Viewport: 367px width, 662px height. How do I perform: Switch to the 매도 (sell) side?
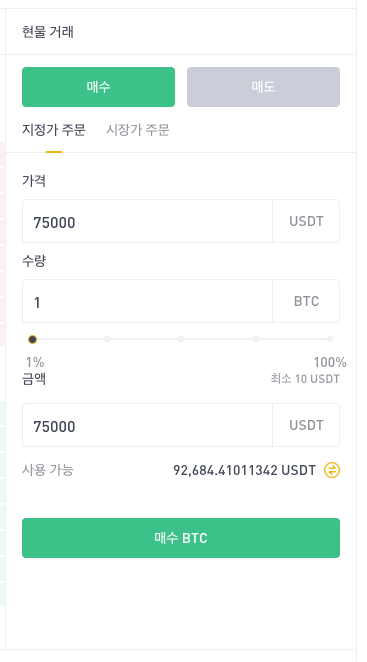(x=264, y=87)
